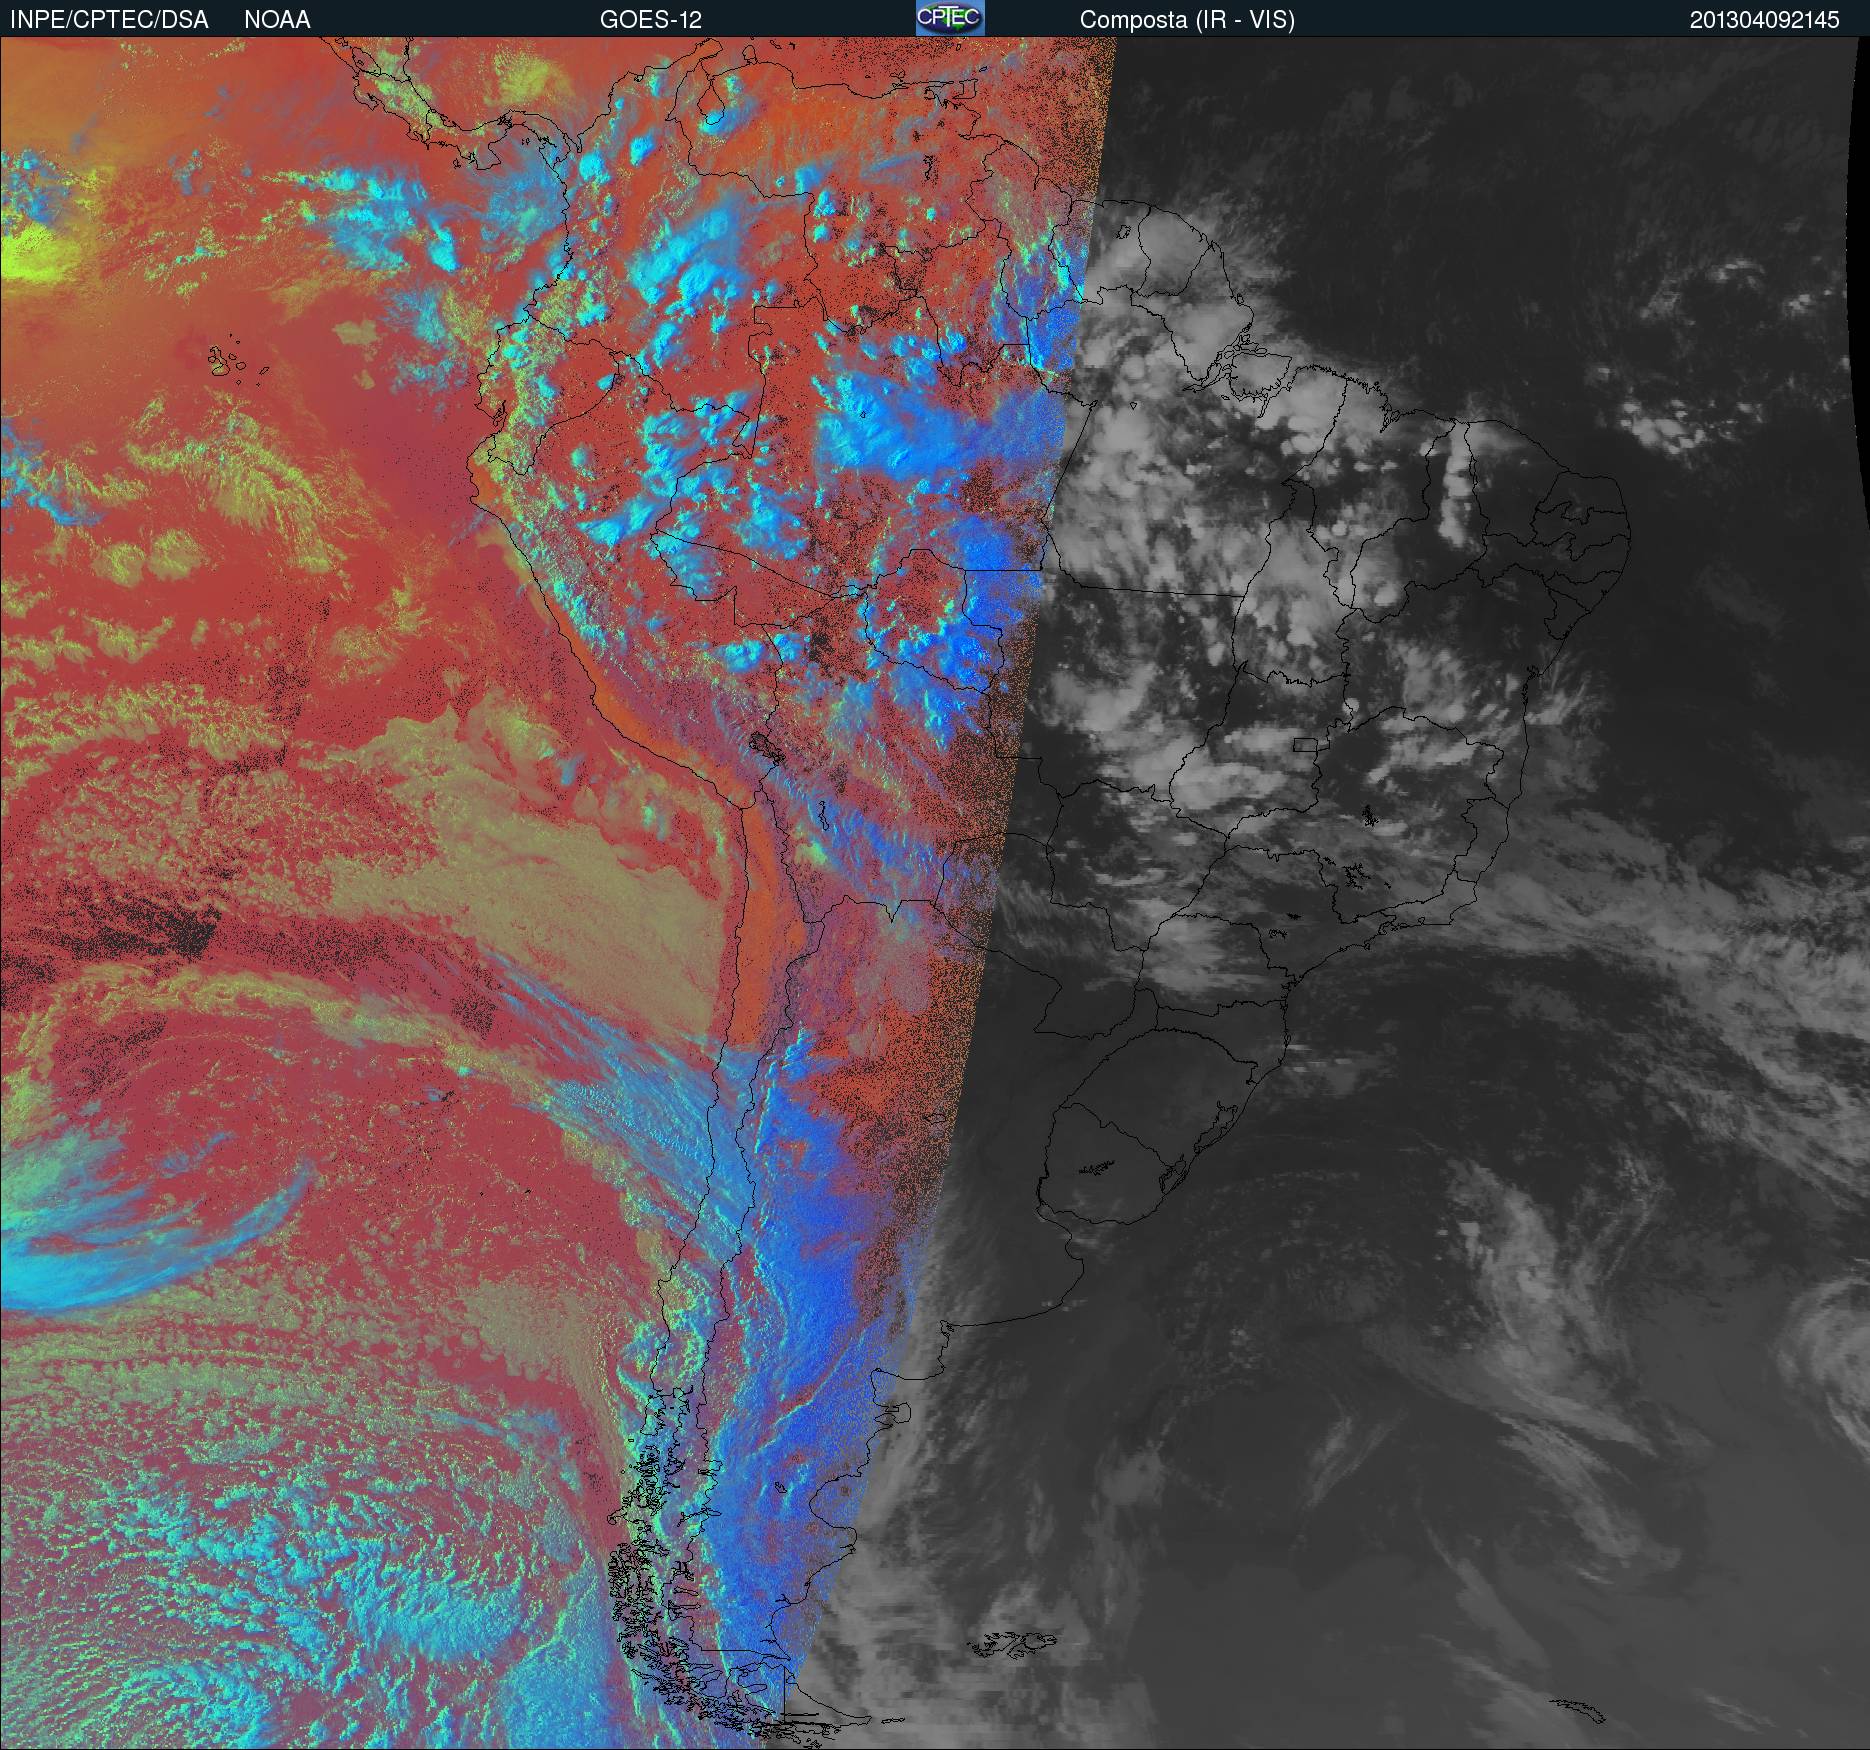Click the 201304092145 timestamp
1870x1750 pixels.
[x=1764, y=20]
